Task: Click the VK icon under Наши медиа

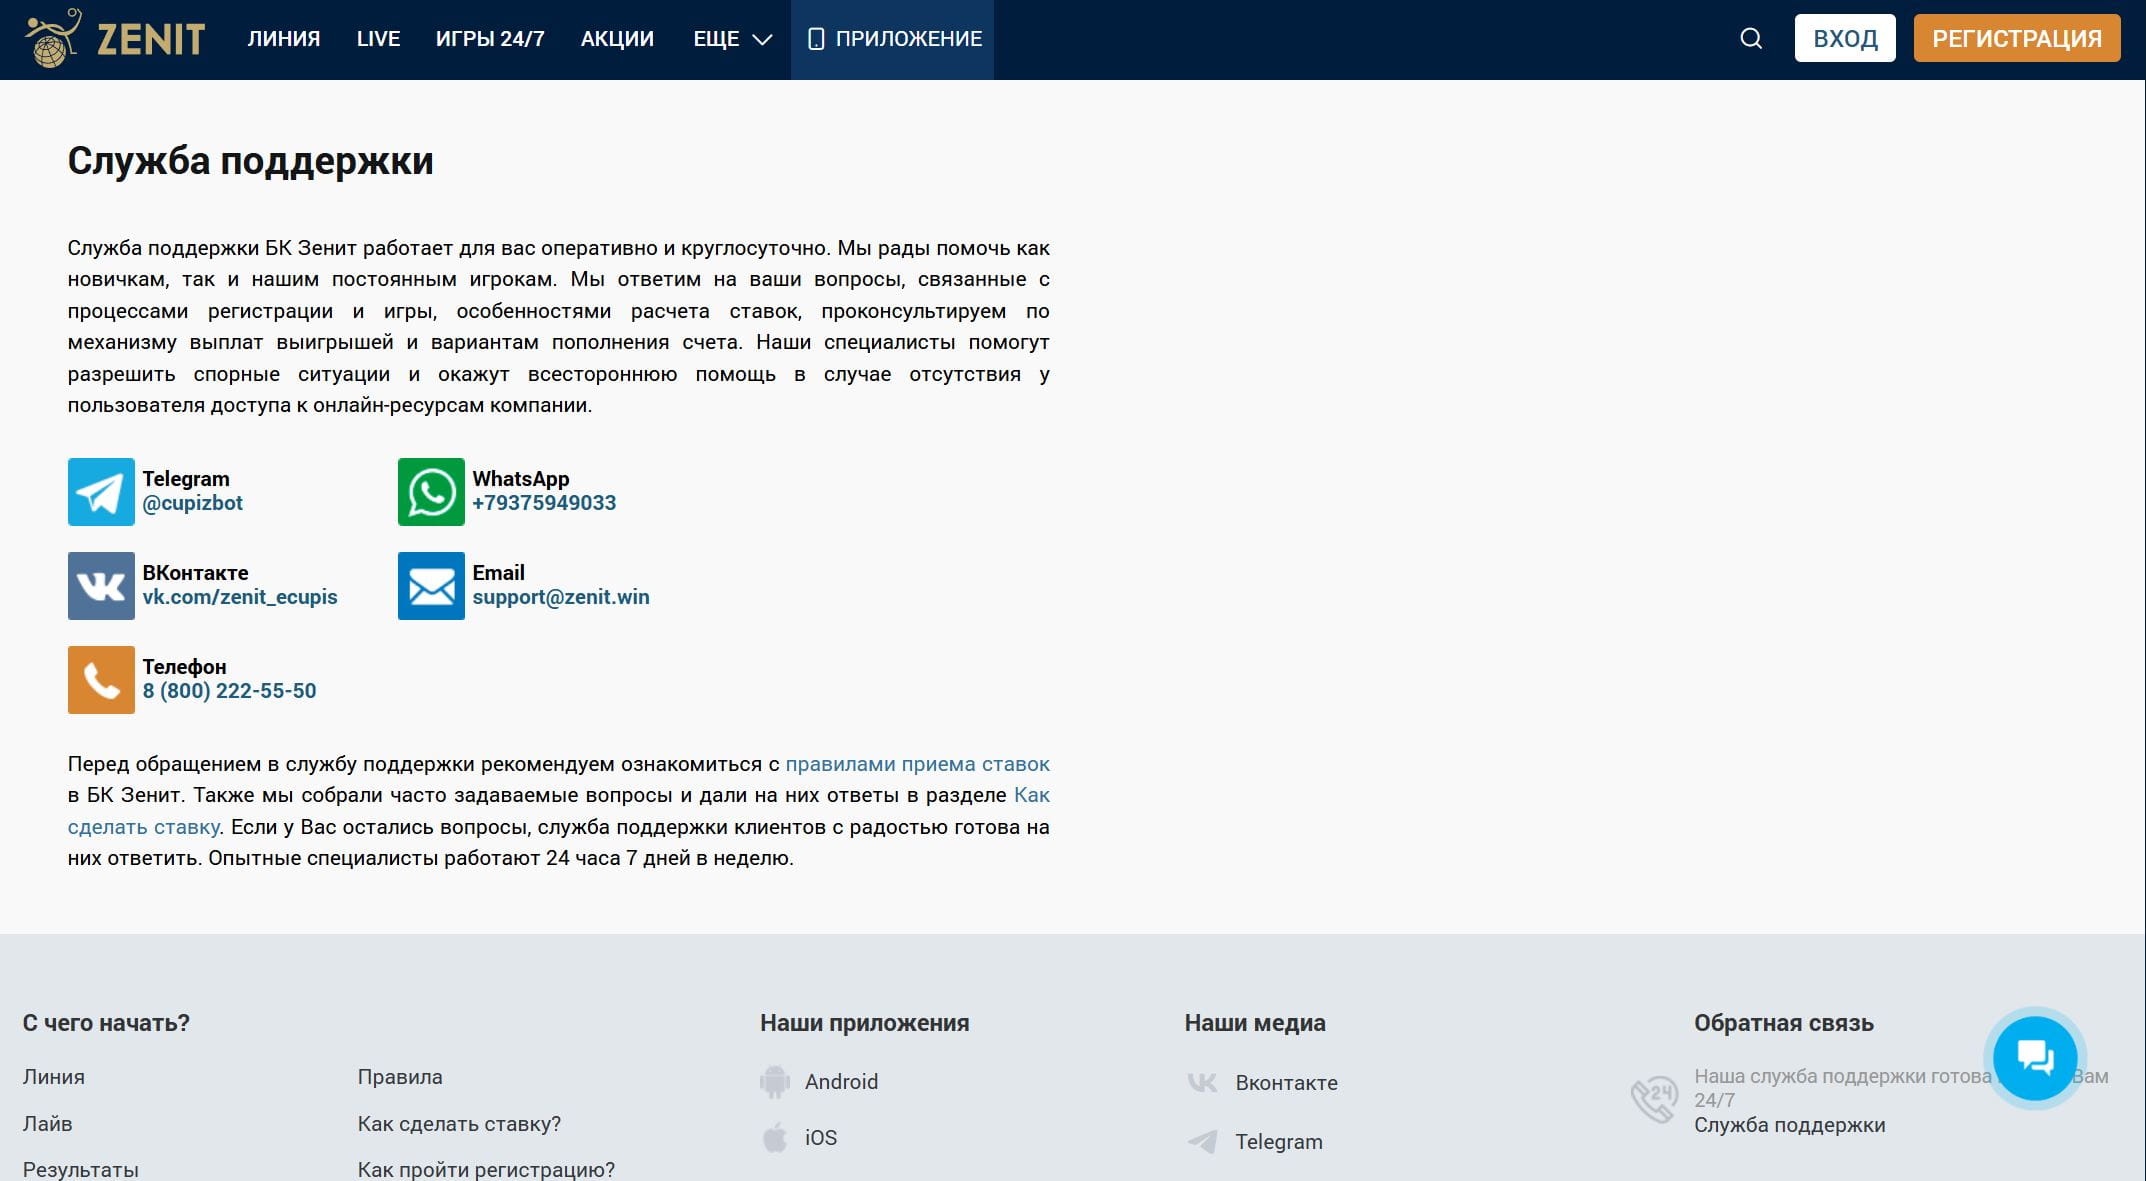Action: (1202, 1083)
